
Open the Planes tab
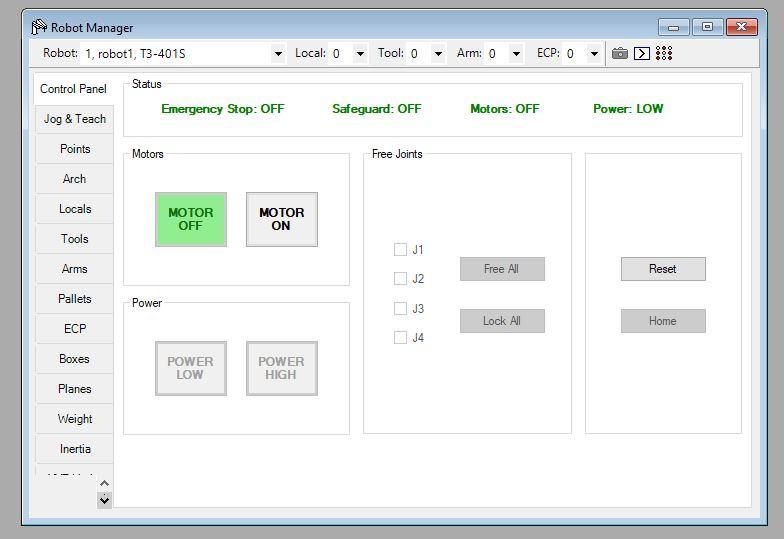pyautogui.click(x=74, y=389)
